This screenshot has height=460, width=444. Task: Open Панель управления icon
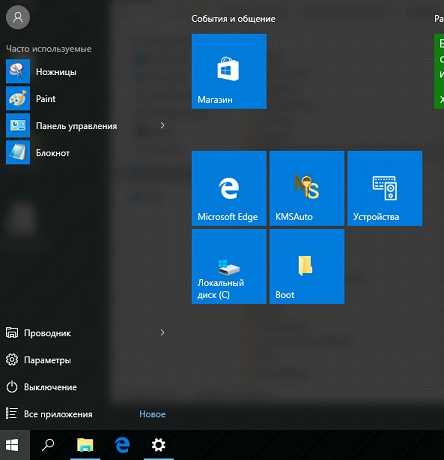(18, 126)
